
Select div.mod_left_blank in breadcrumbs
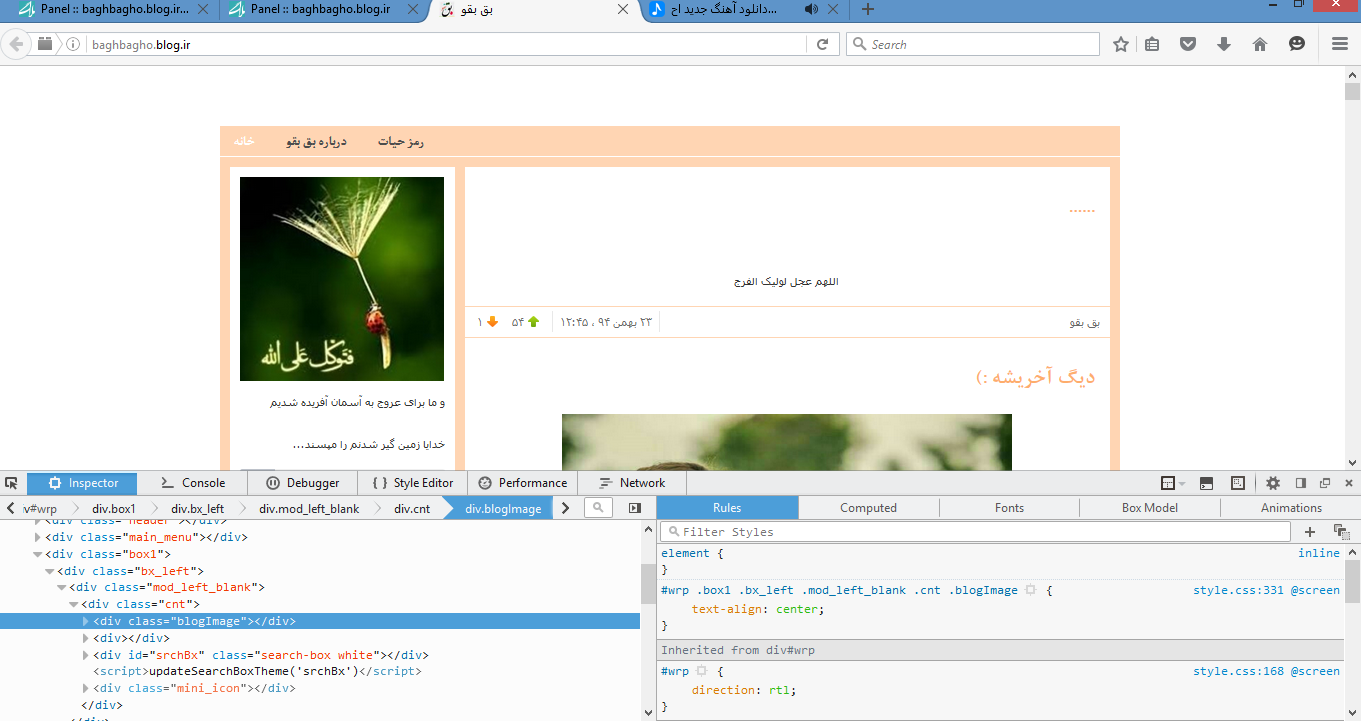pyautogui.click(x=308, y=508)
